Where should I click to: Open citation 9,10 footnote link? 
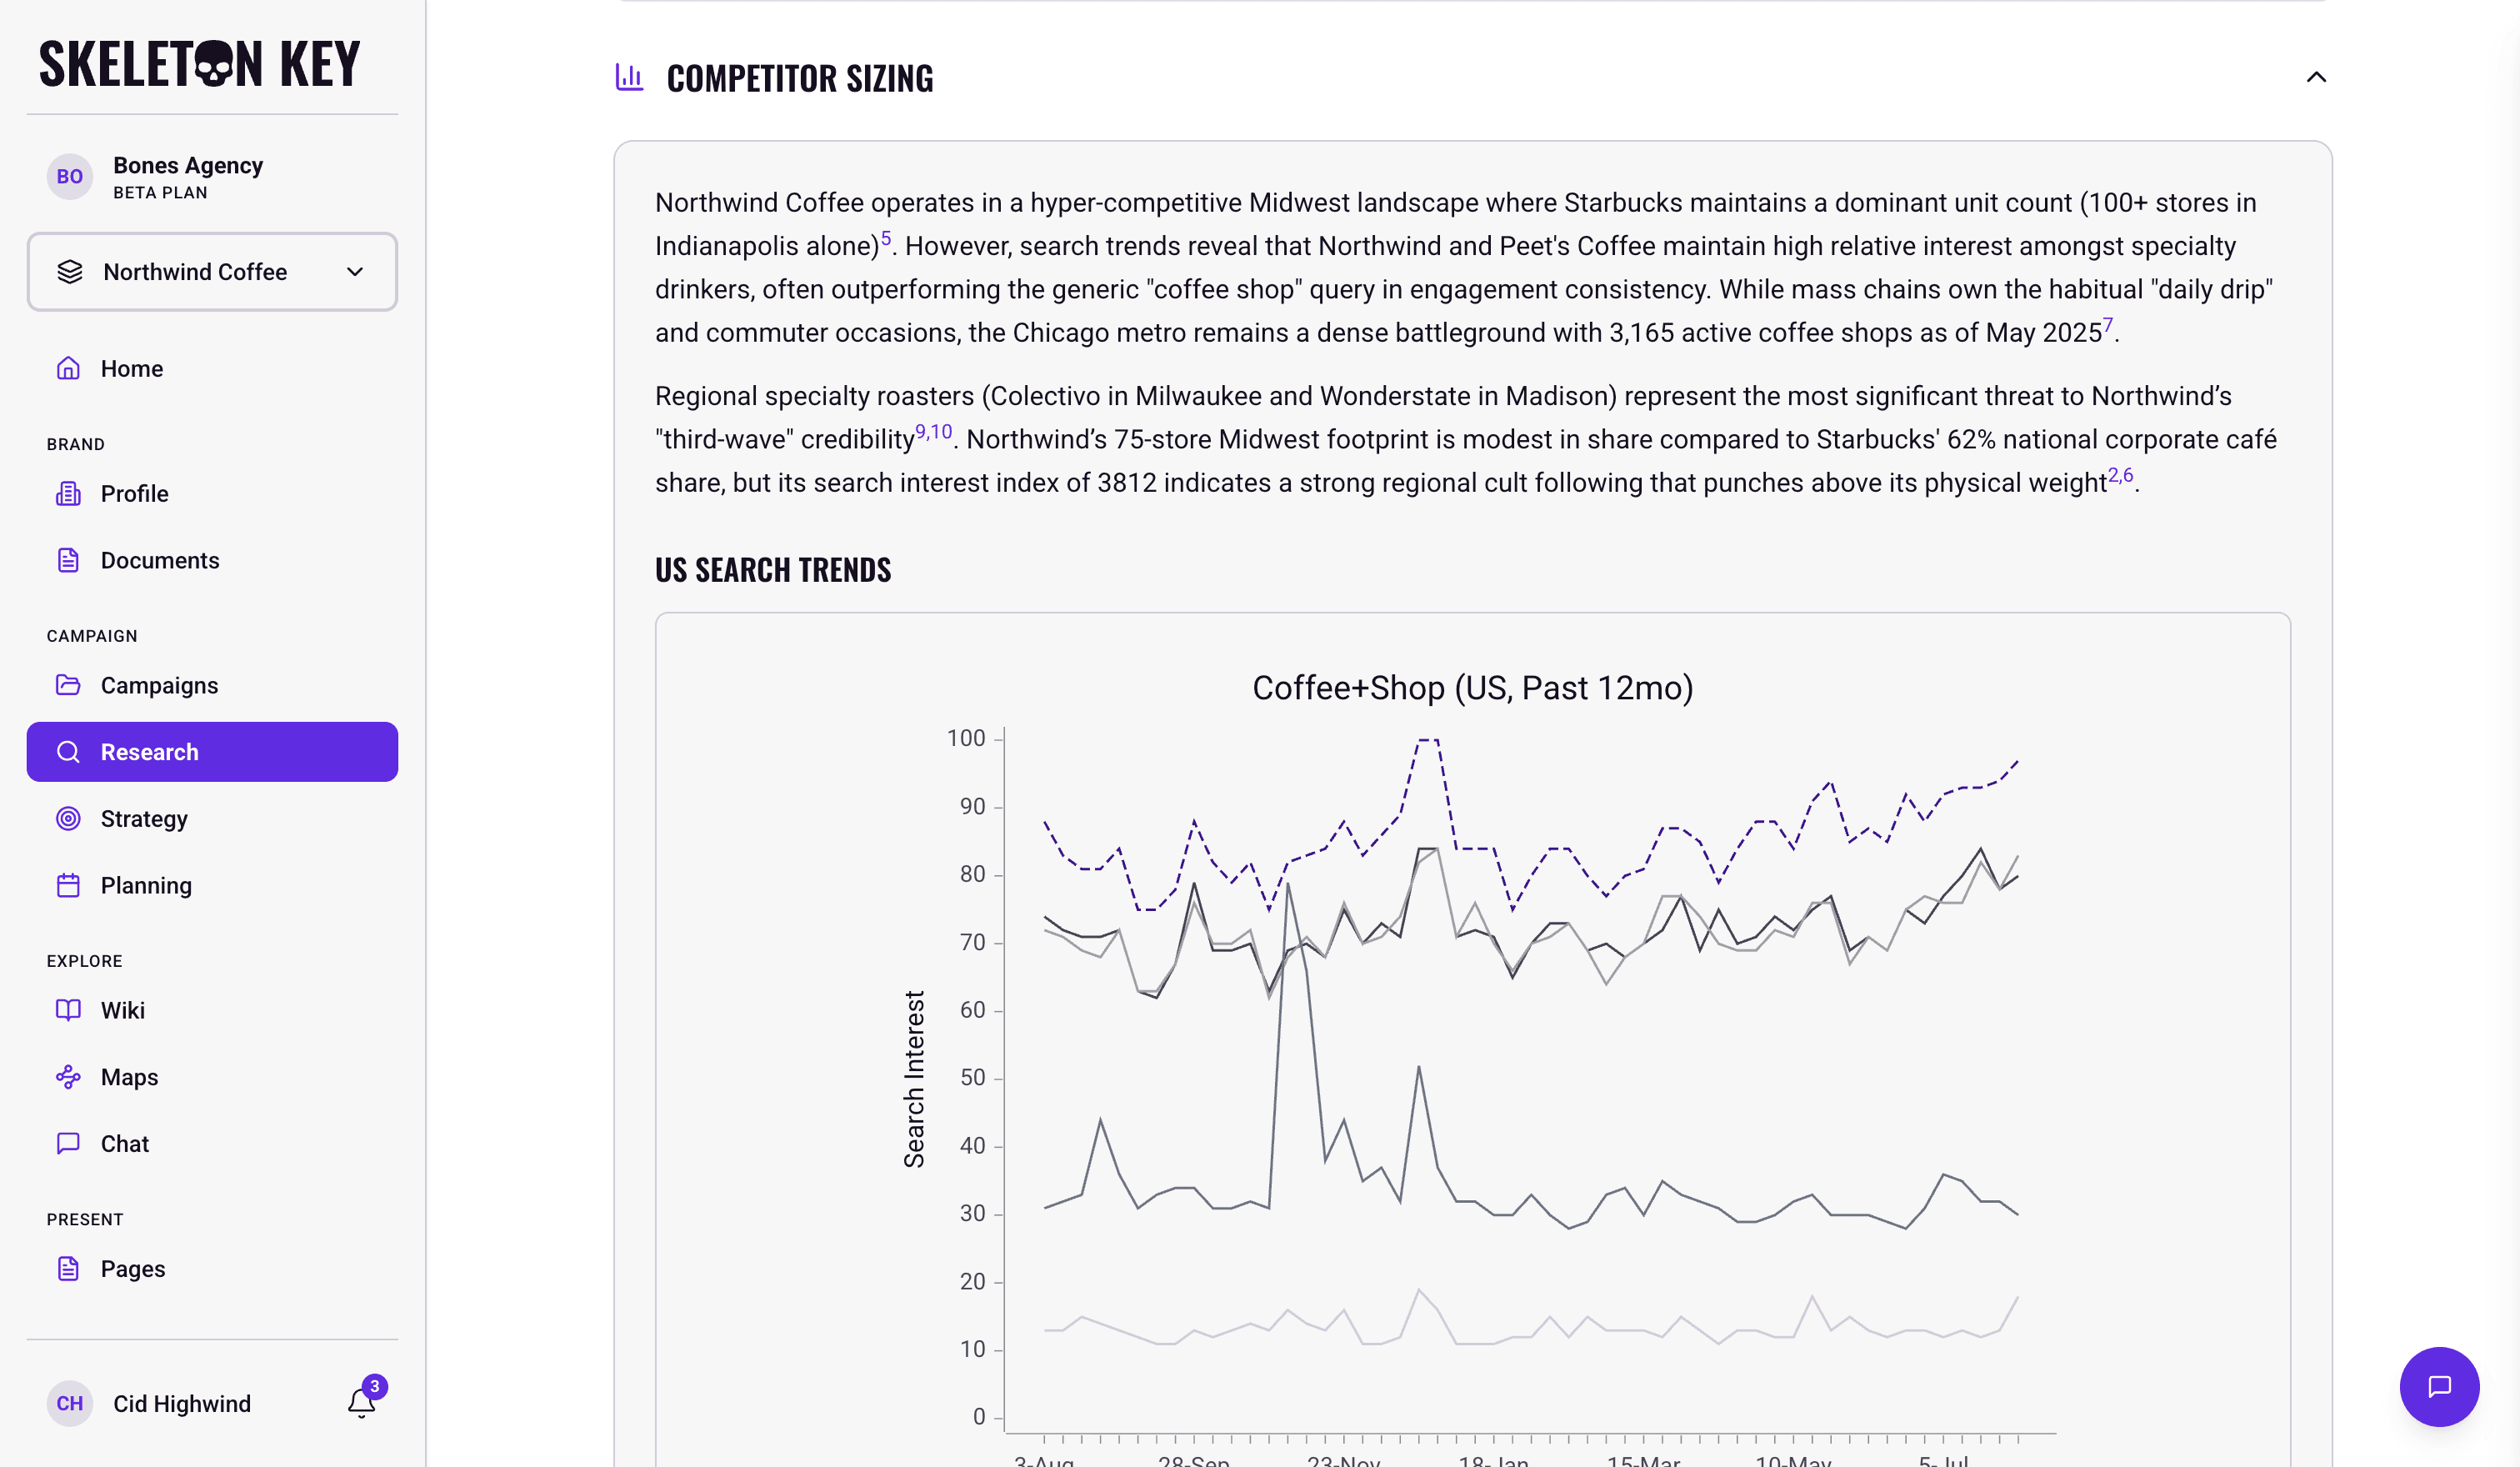934,432
